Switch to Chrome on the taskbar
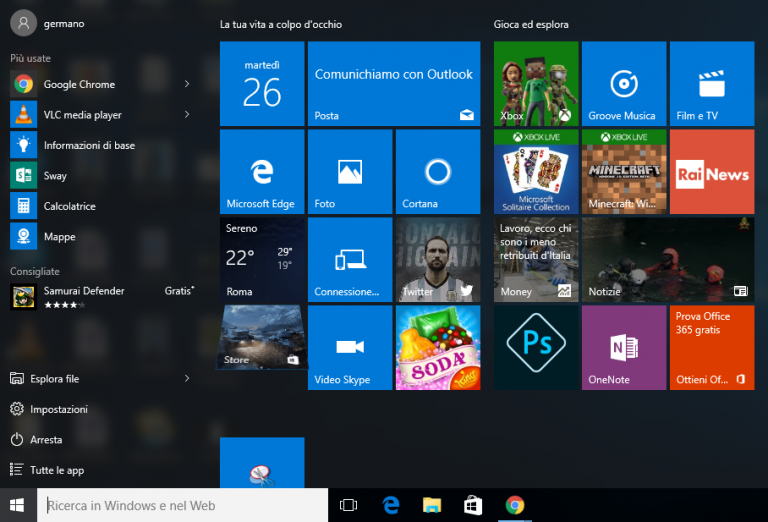The width and height of the screenshot is (768, 522). pos(515,505)
